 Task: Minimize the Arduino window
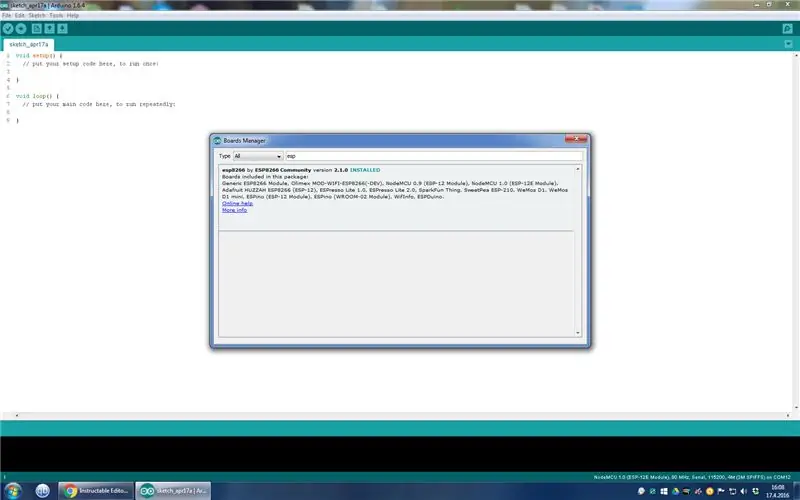[757, 4]
